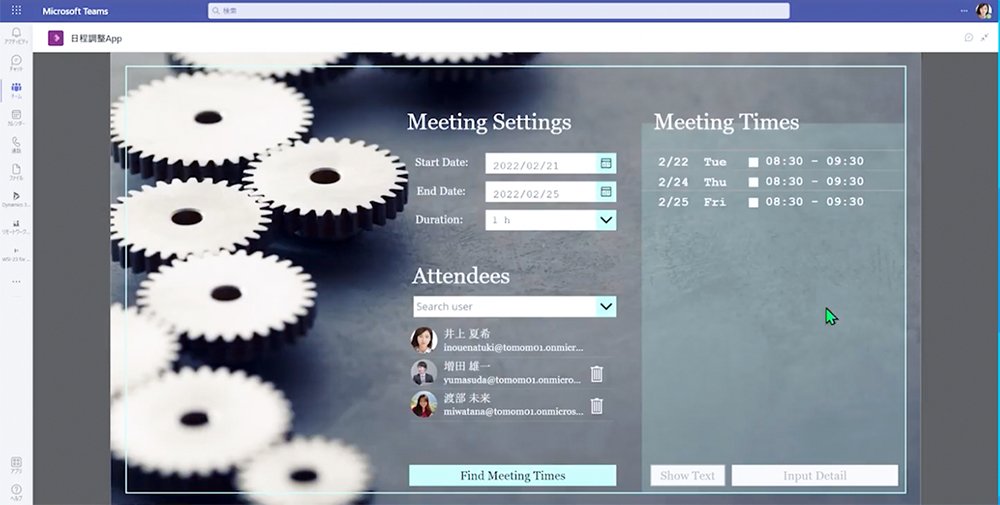1000x505 pixels.
Task: Check the 2/25 Fri 08:30 slot
Action: pos(753,203)
